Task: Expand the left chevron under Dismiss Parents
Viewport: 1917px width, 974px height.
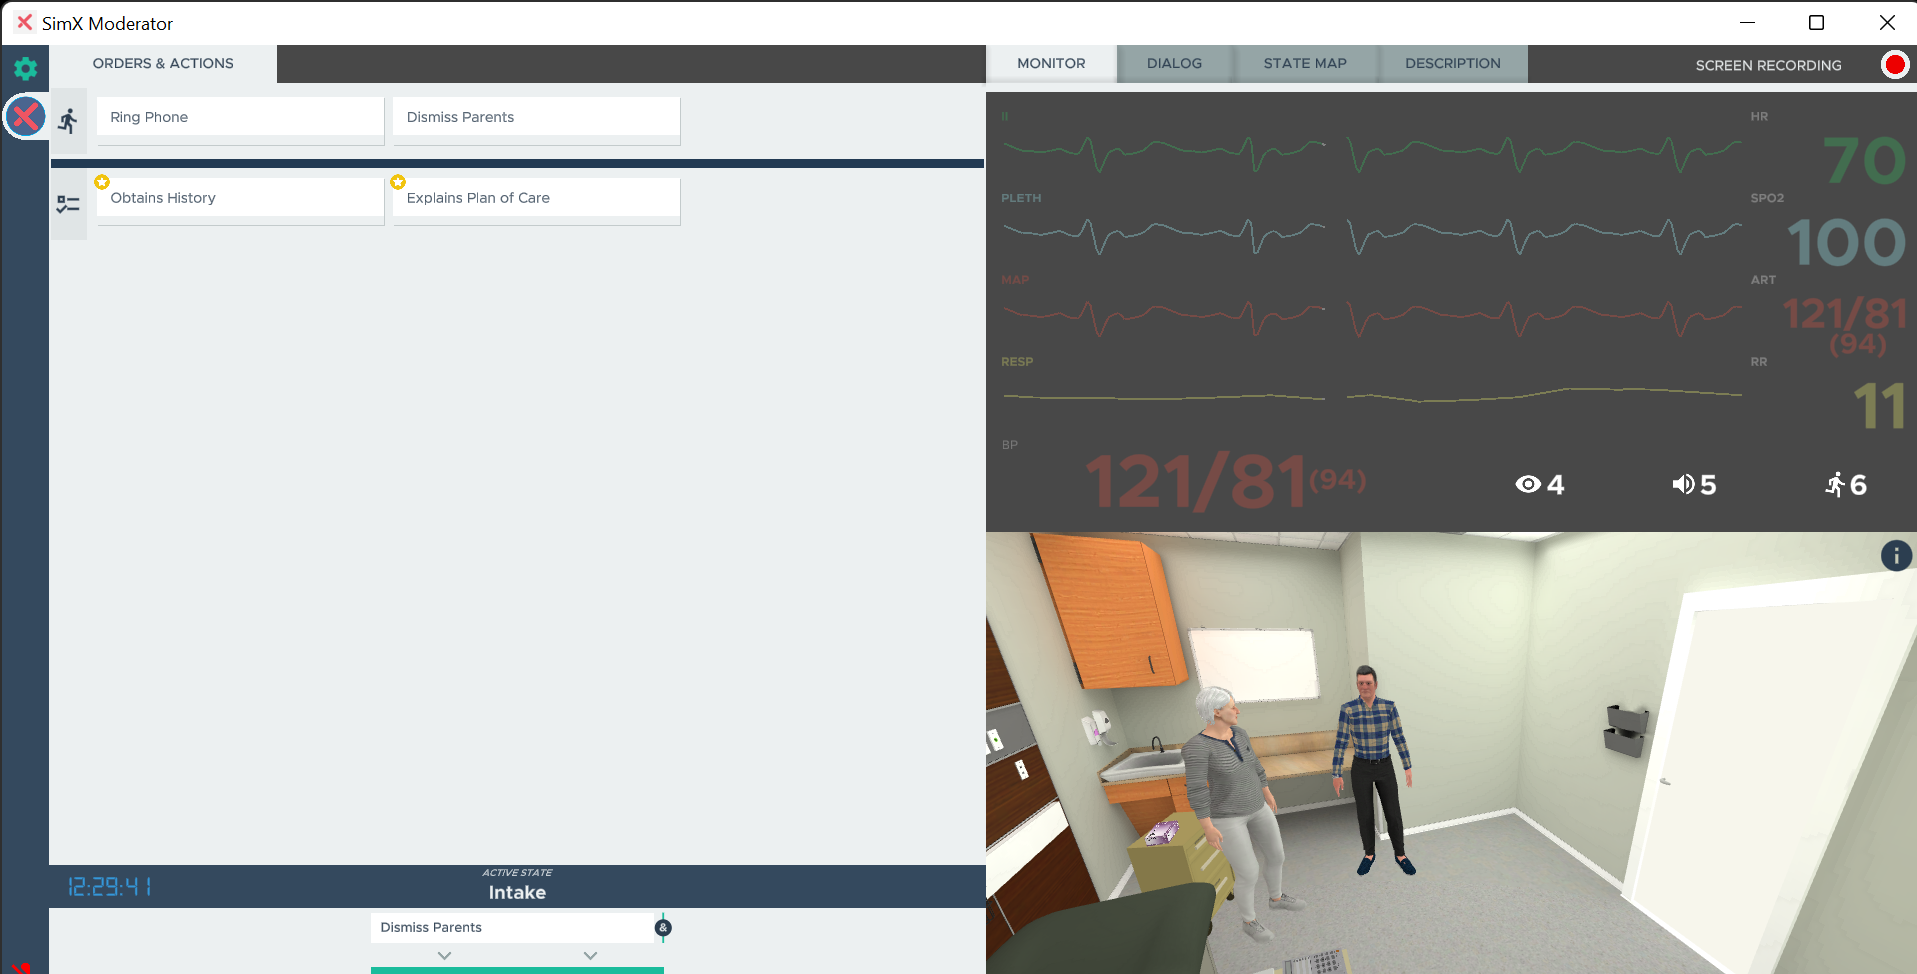Action: [x=445, y=956]
